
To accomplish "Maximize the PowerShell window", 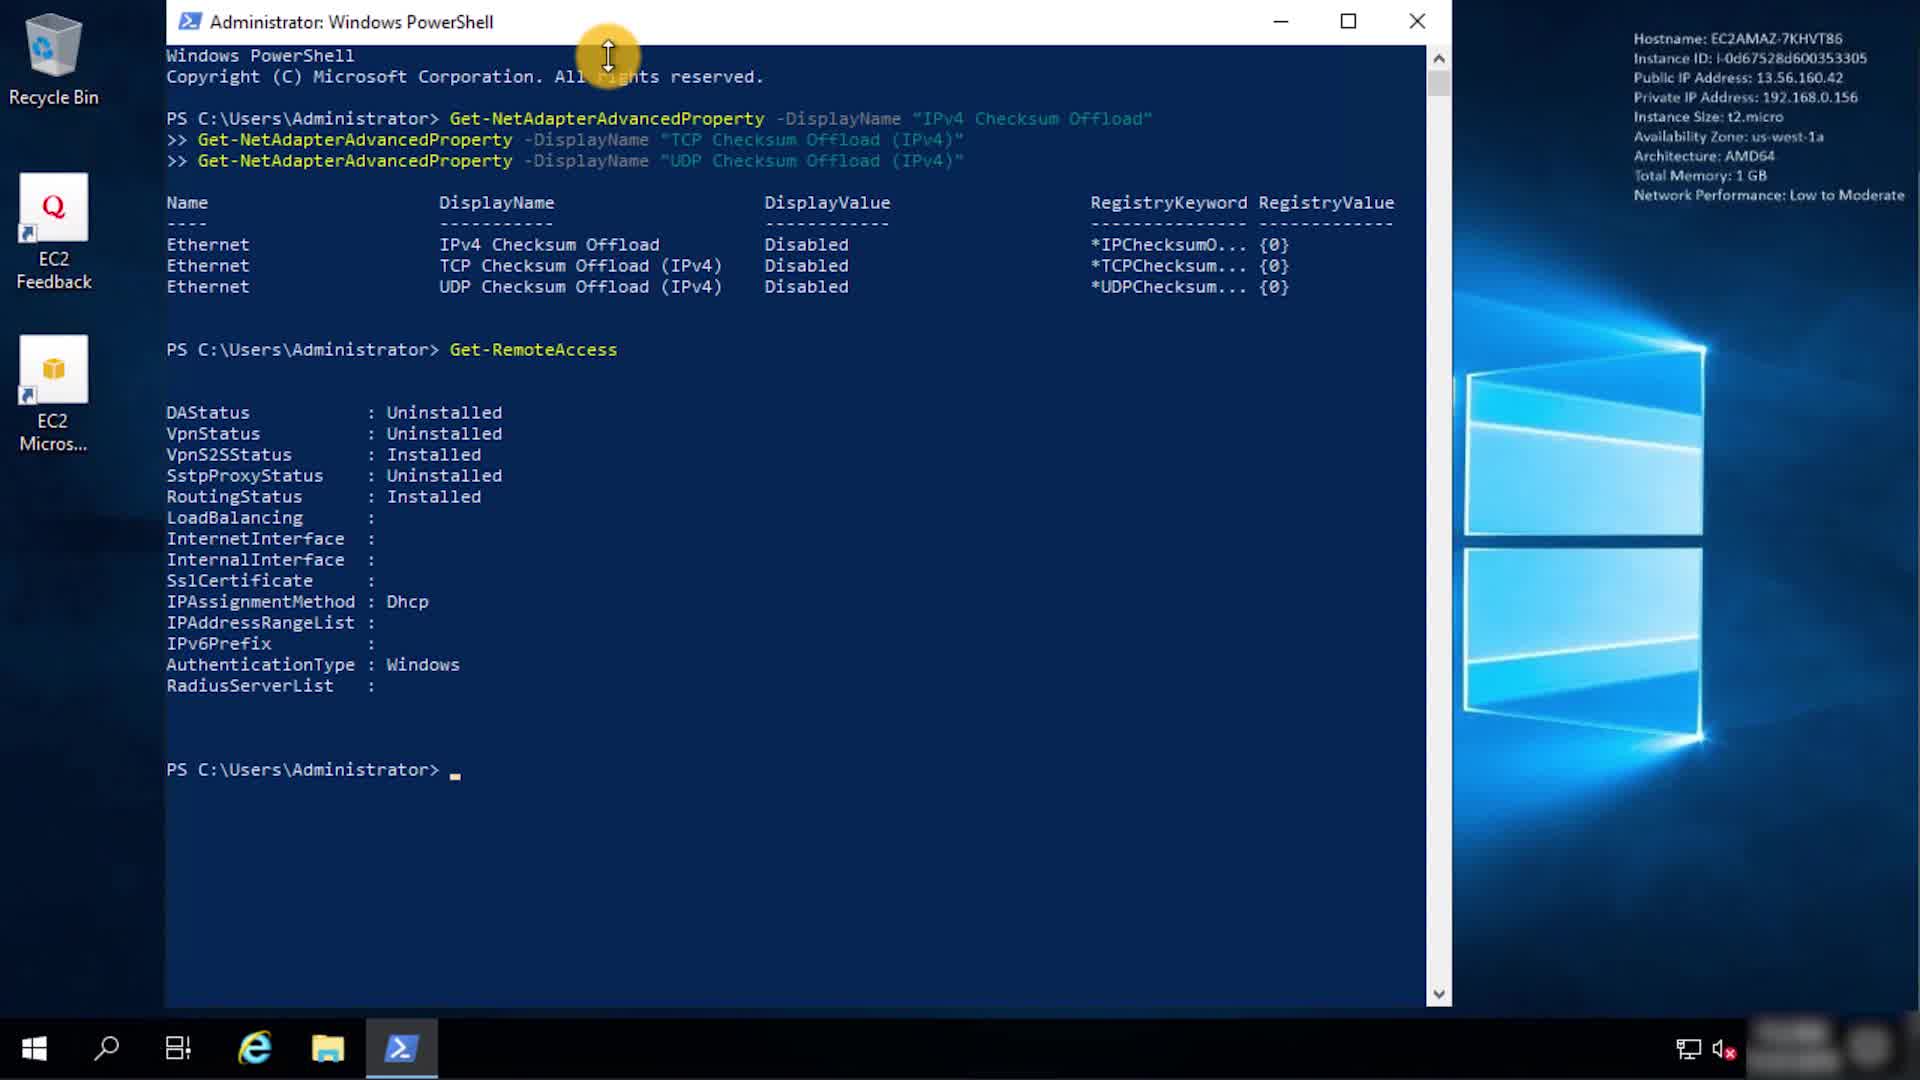I will (x=1348, y=22).
